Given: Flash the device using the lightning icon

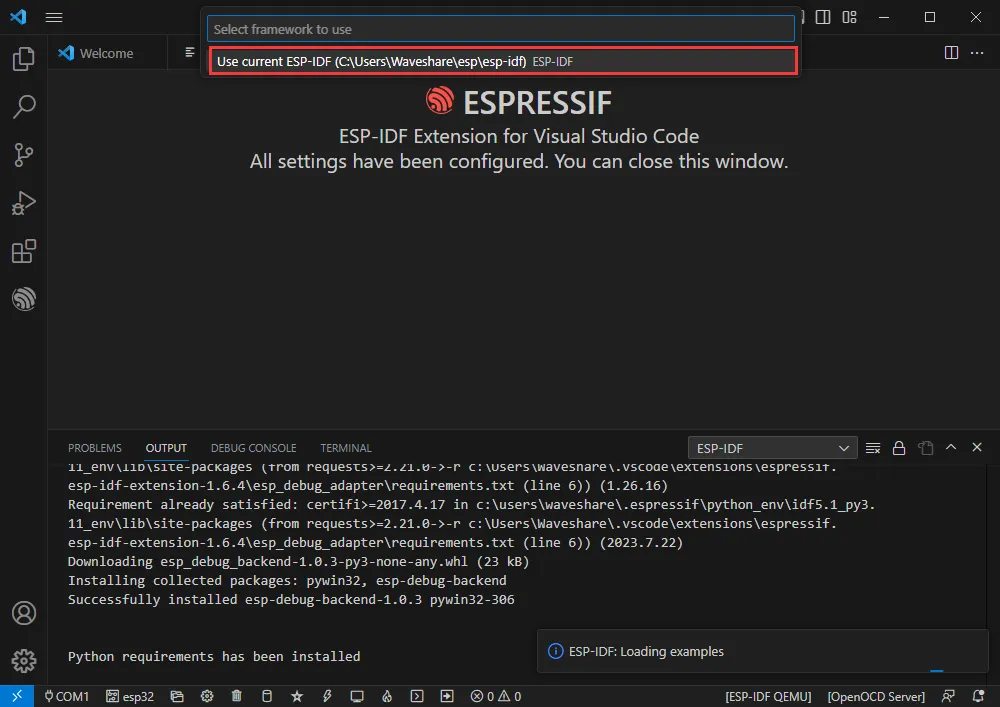Looking at the screenshot, I should pyautogui.click(x=327, y=696).
